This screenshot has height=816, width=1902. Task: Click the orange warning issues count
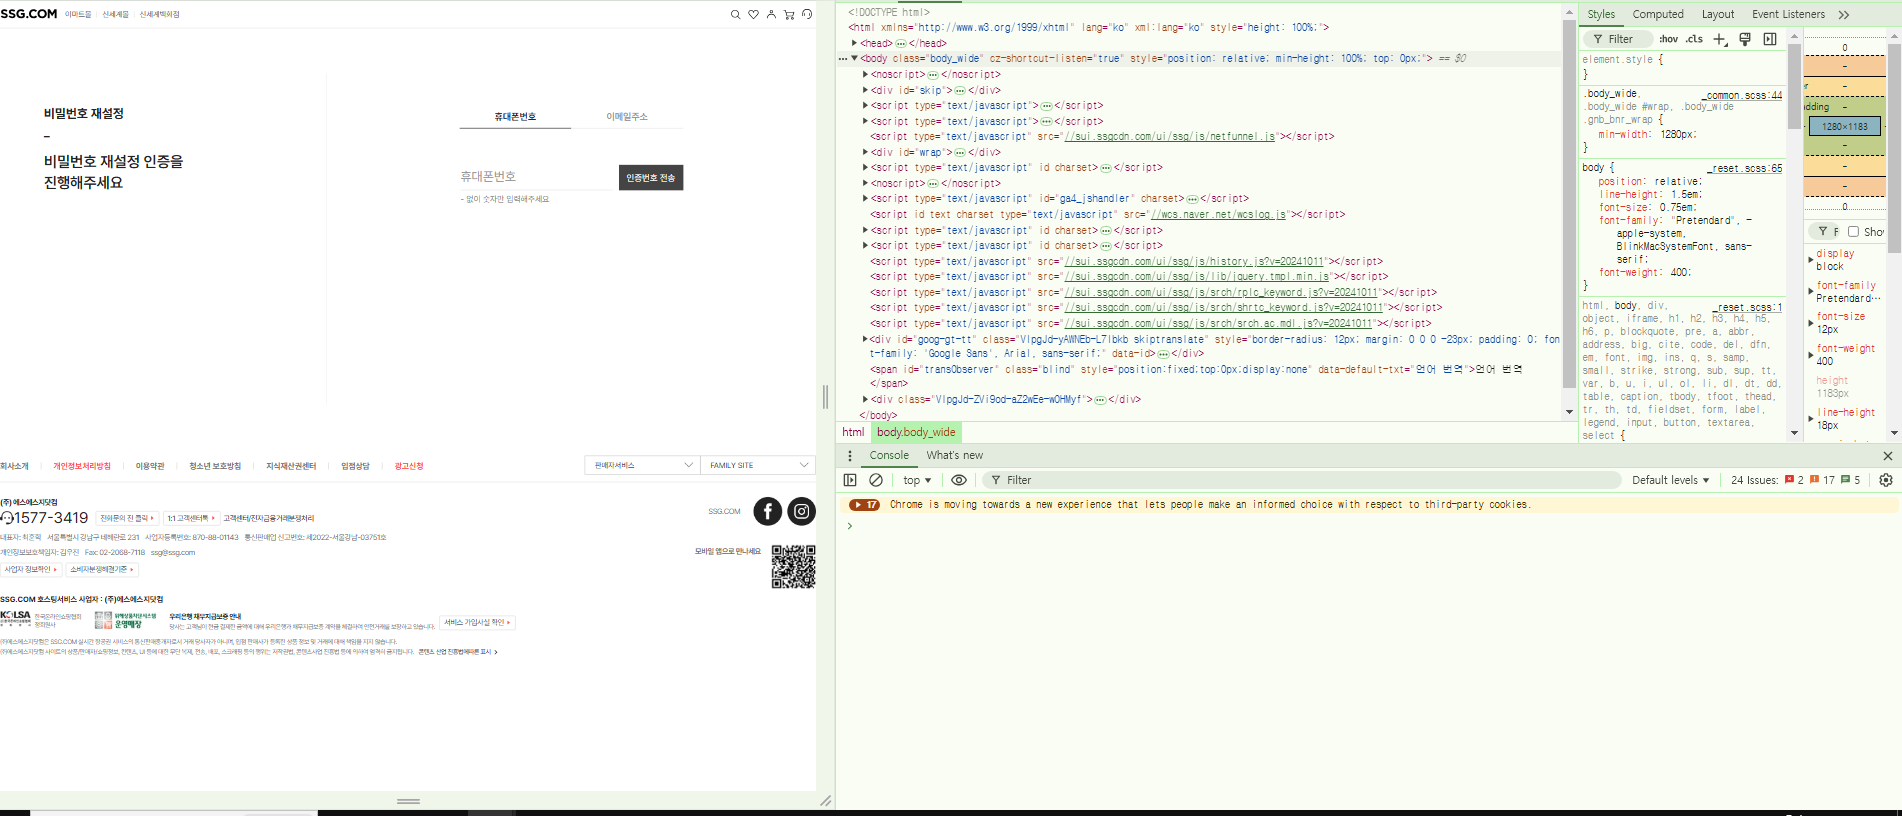point(1822,480)
